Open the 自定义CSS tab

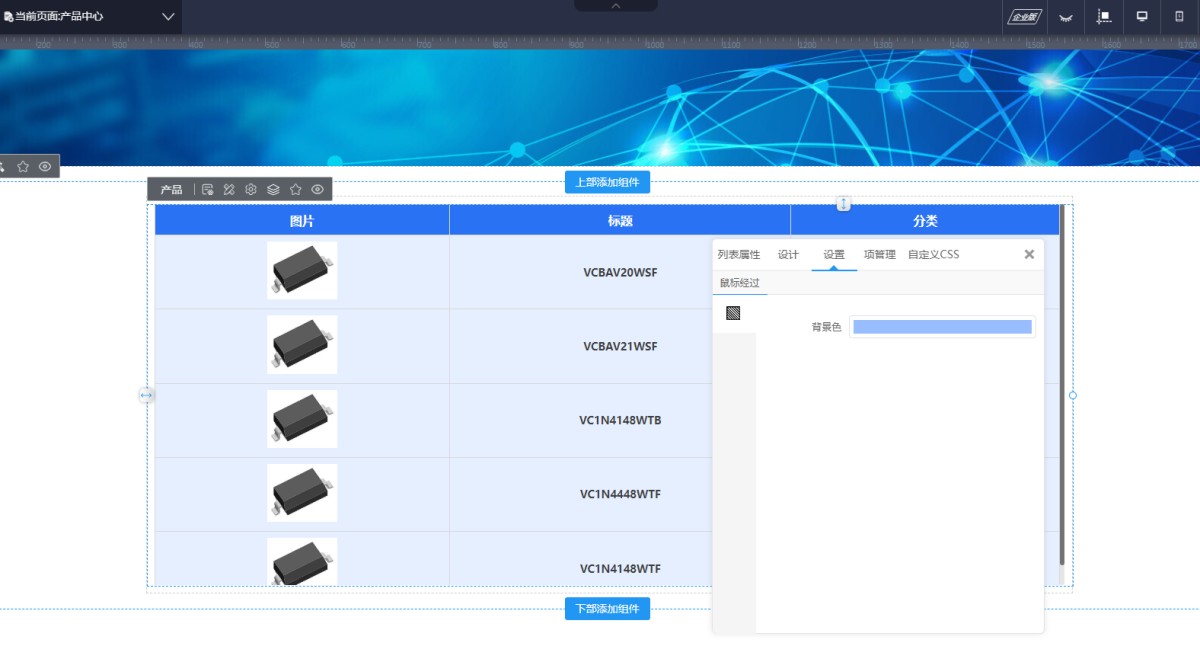(x=933, y=254)
